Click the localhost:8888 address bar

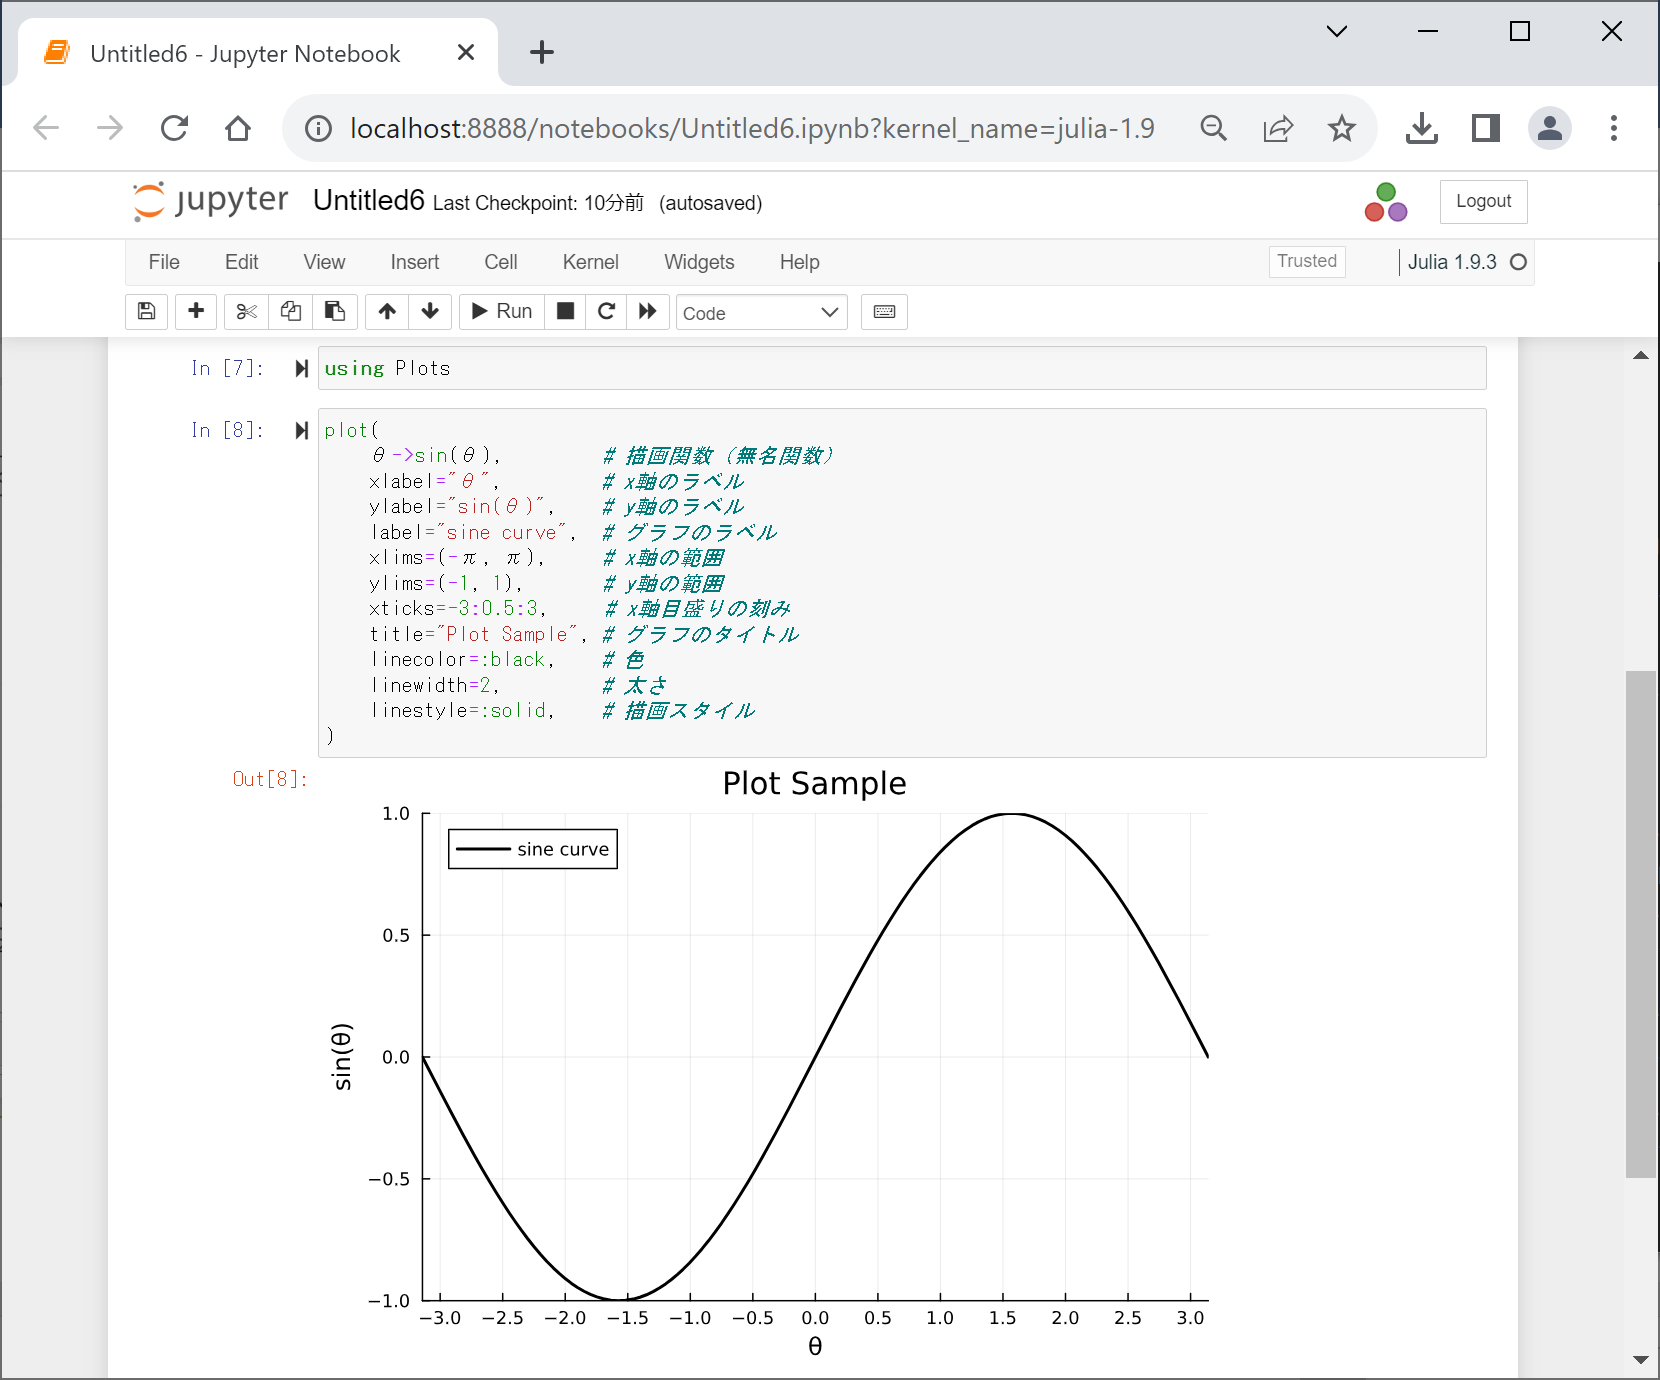pyautogui.click(x=752, y=128)
